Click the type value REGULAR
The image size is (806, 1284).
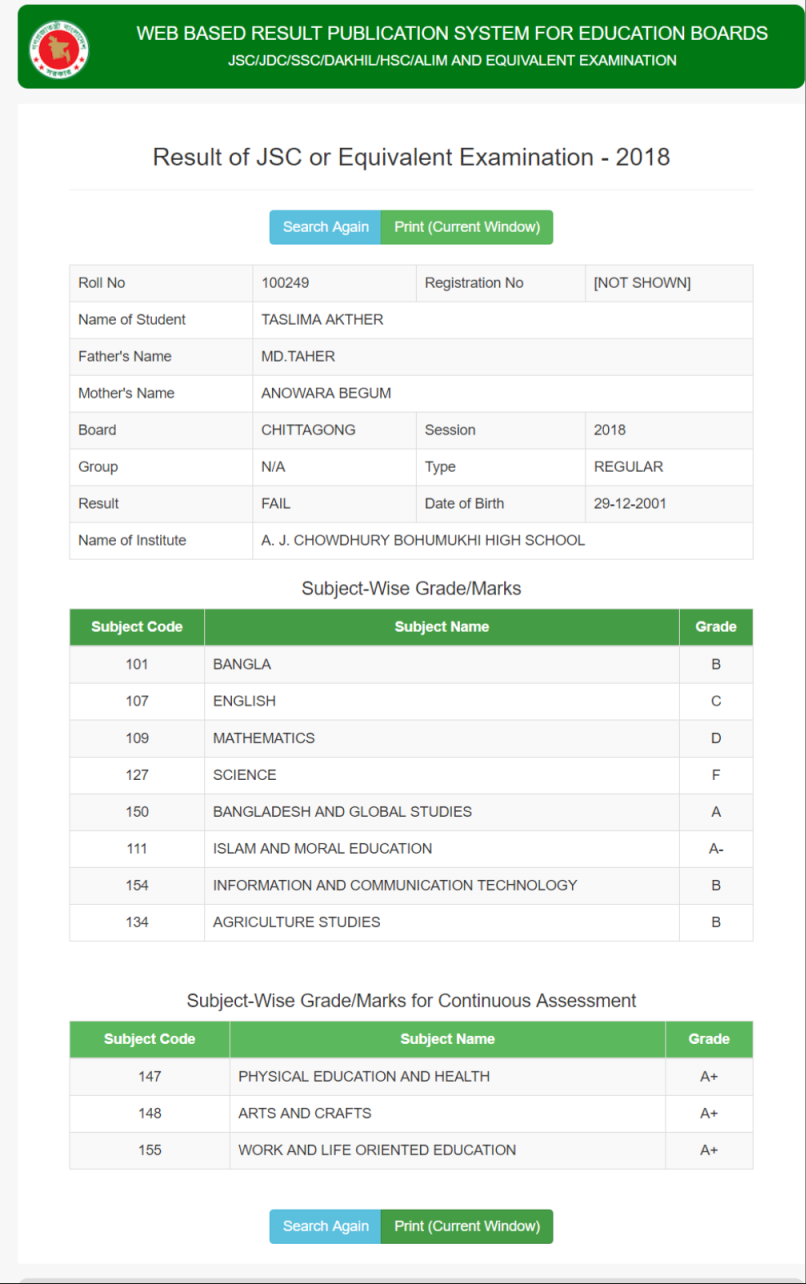[x=628, y=467]
